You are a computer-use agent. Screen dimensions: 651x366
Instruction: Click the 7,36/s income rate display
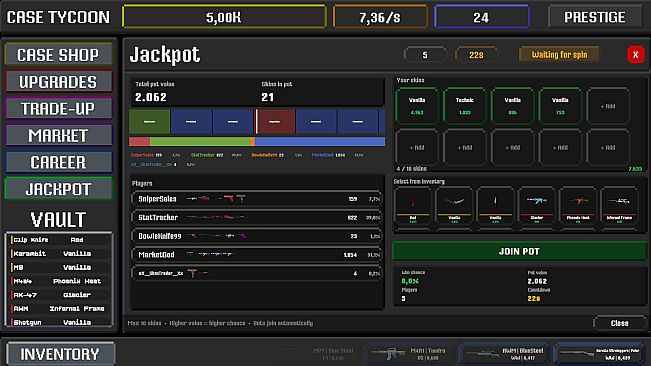coord(380,17)
